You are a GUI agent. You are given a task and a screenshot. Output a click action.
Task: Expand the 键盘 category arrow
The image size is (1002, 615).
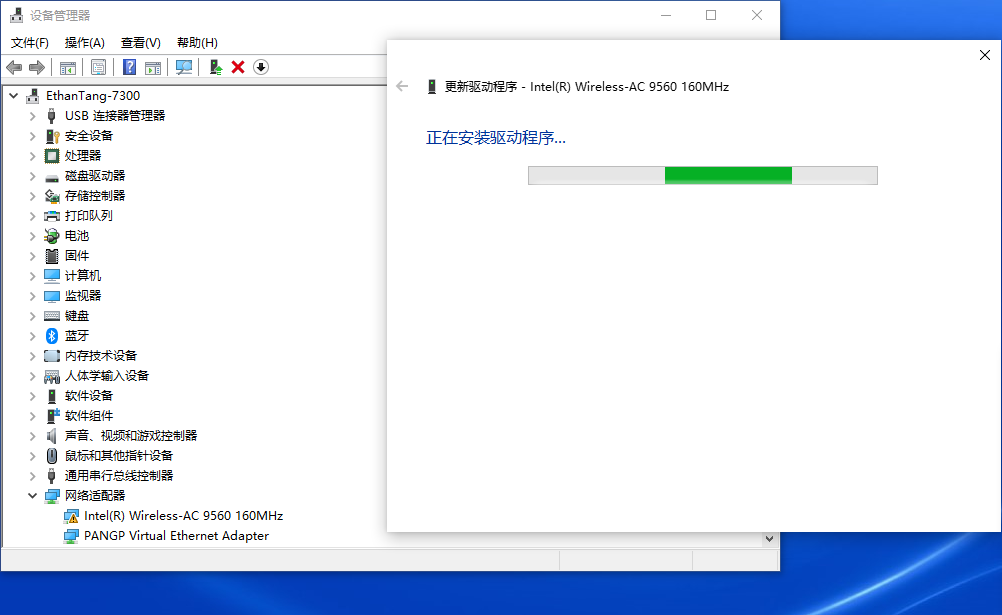(33, 316)
